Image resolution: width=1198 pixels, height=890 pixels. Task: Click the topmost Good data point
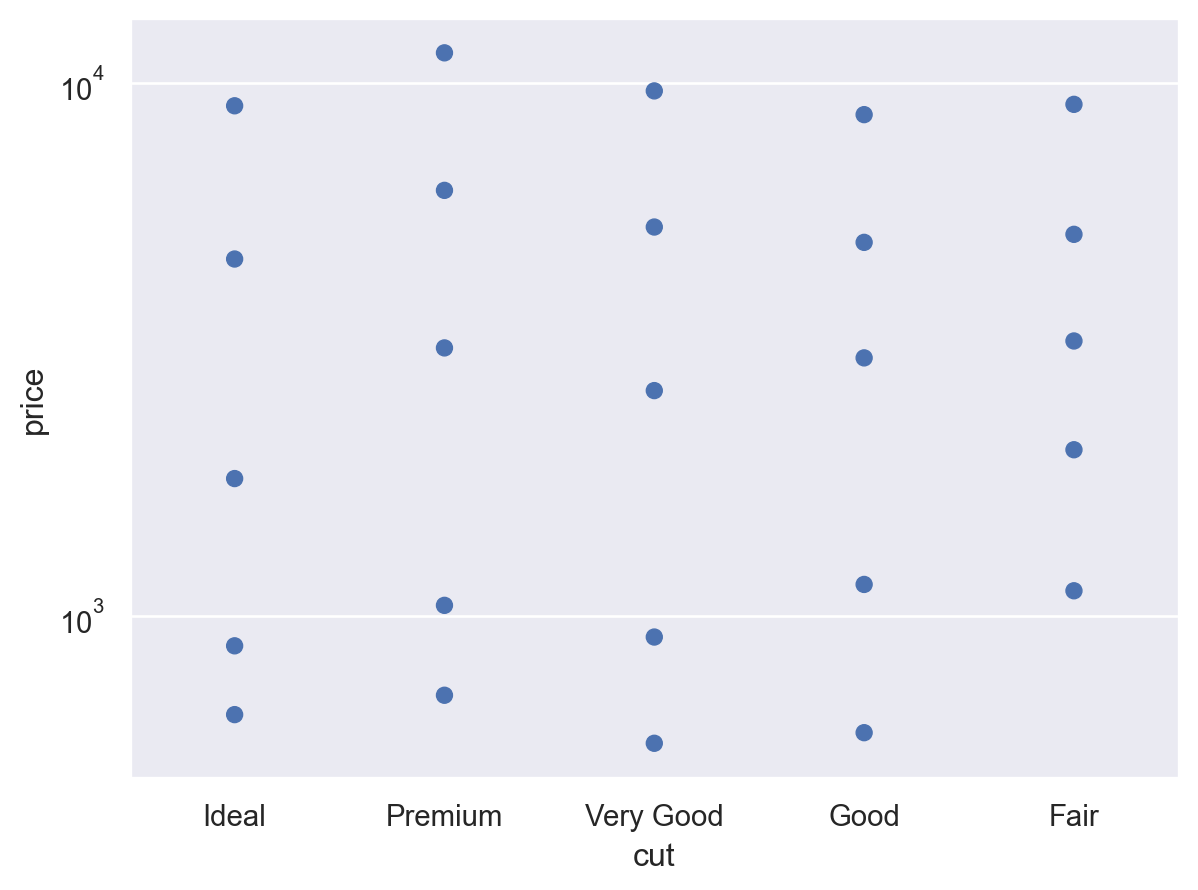(863, 115)
